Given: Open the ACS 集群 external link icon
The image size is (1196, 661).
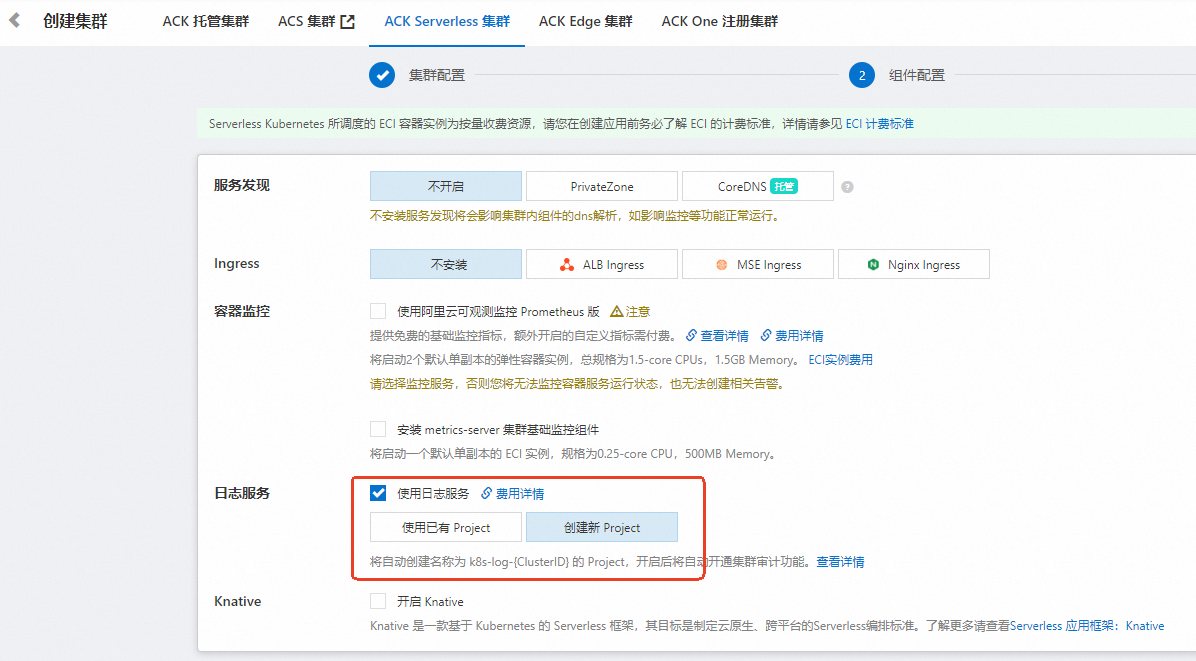Looking at the screenshot, I should coord(348,22).
